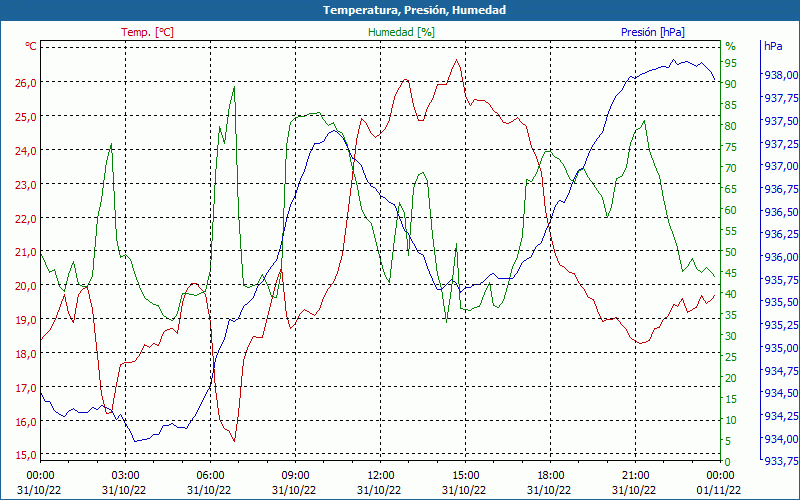Click the 45 humidity axis value
800x500 pixels.
coord(731,273)
